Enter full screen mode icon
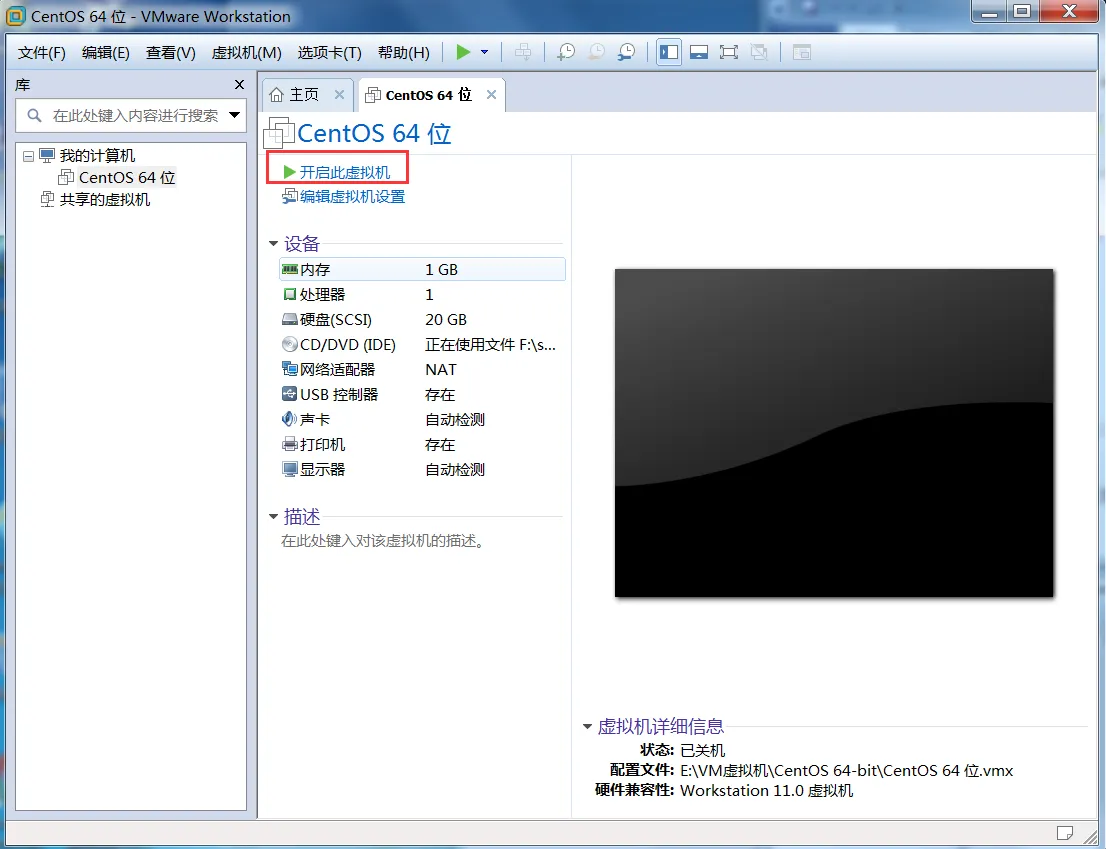The width and height of the screenshot is (1106, 849). pos(729,52)
